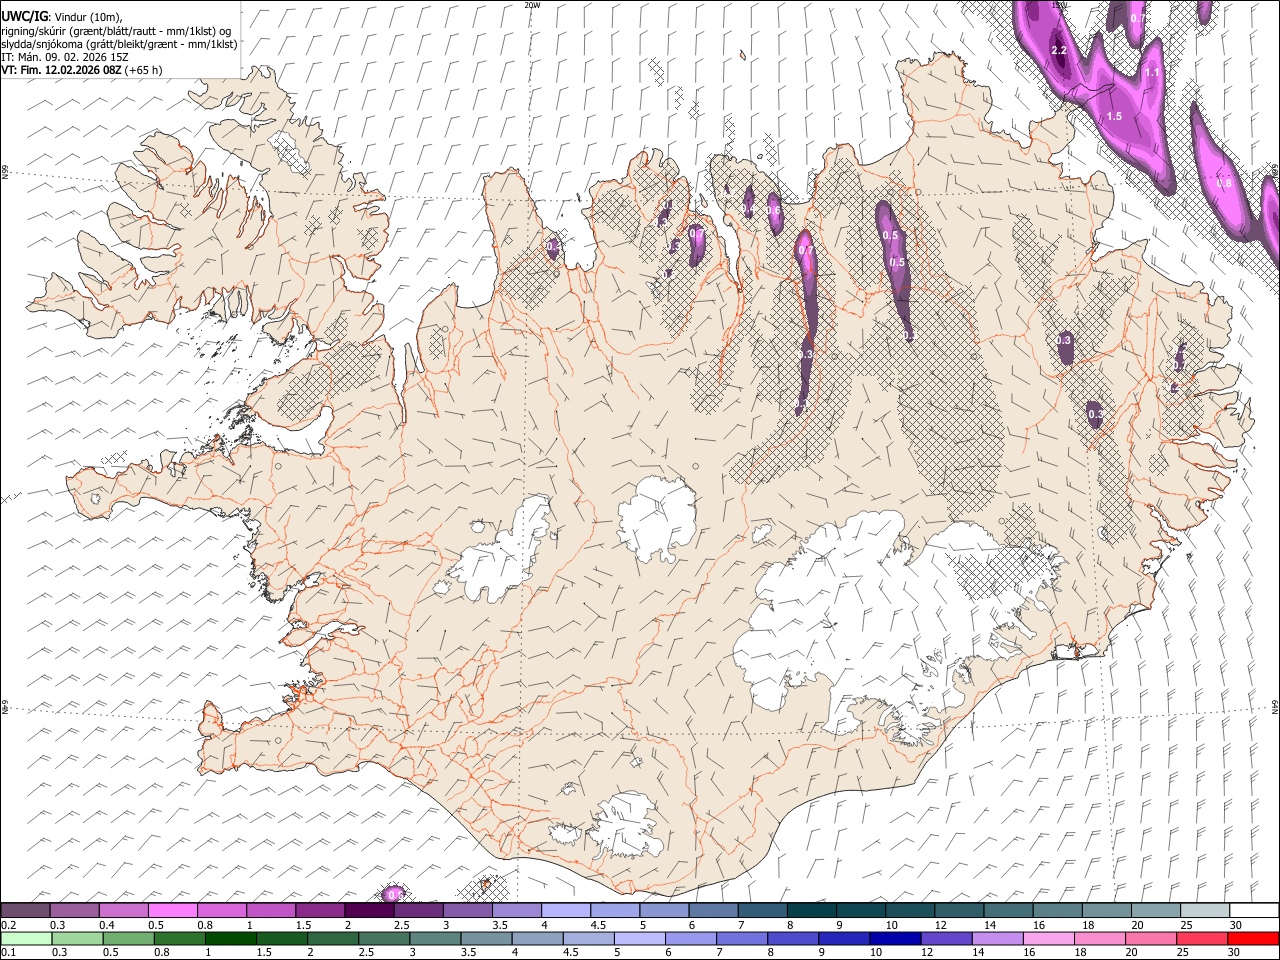1280x960 pixels.
Task: Click the UWC/IG title in the header box
Action: click(23, 16)
